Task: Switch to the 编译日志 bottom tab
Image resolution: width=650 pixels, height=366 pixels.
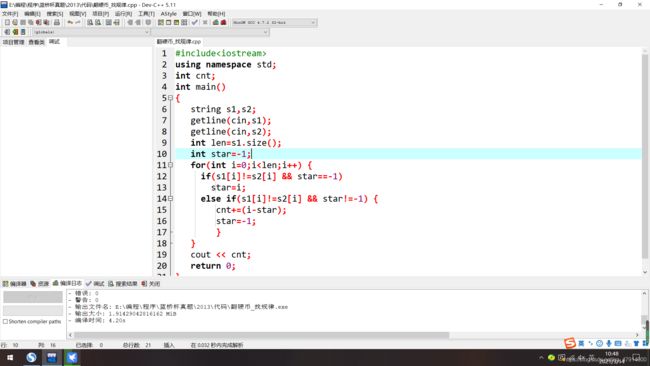Action: pyautogui.click(x=67, y=284)
